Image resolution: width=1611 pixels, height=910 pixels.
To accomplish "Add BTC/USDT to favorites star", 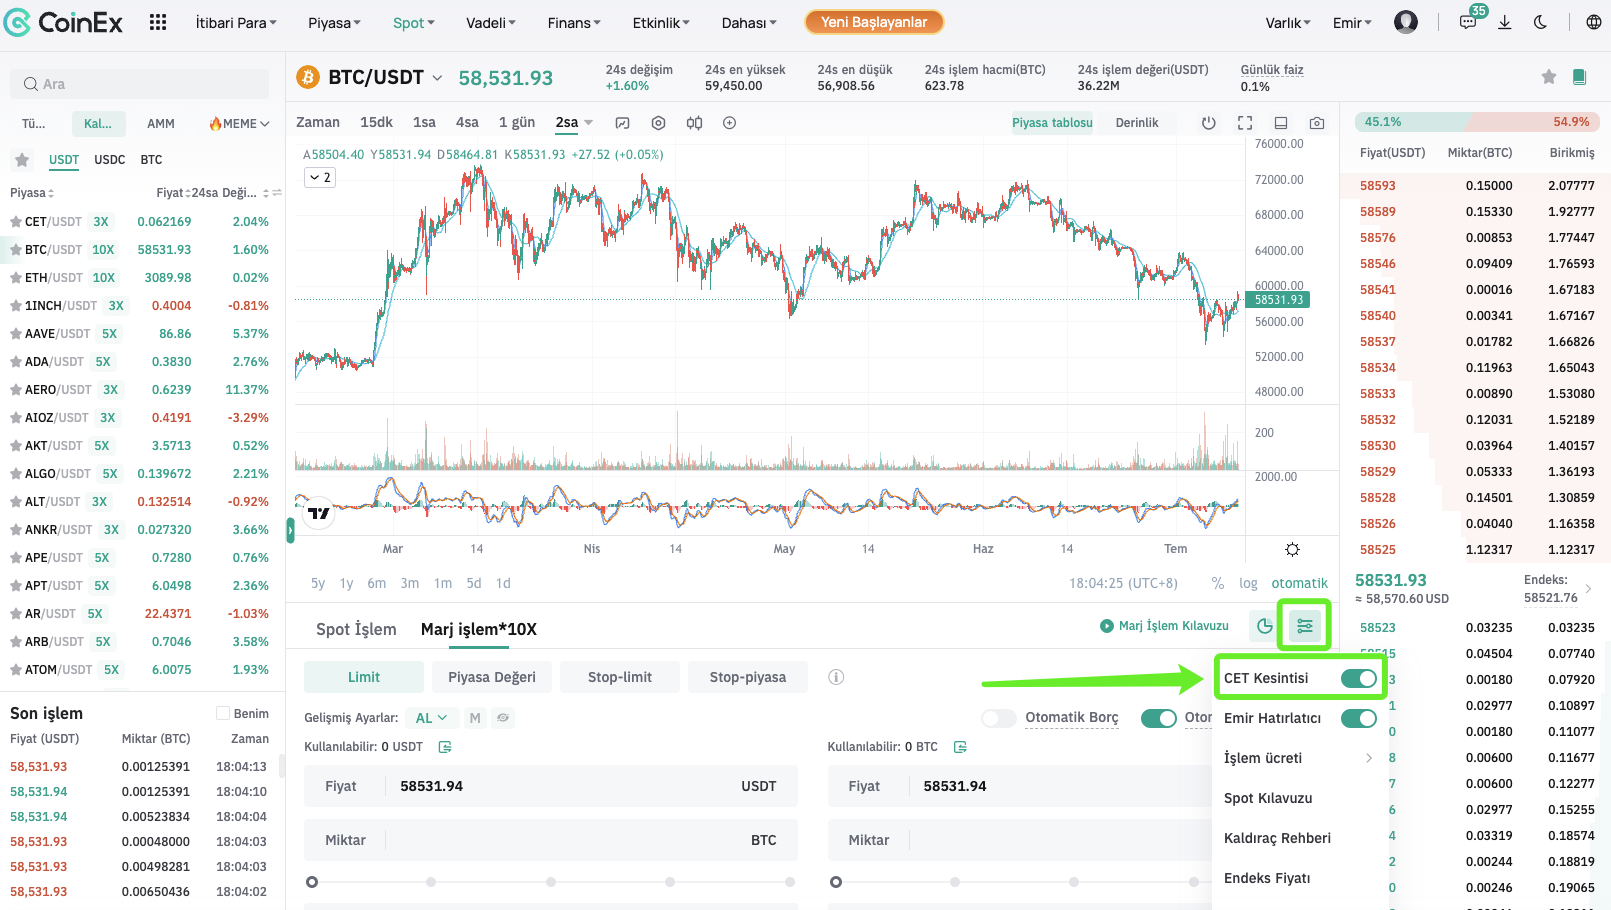I will [x=1549, y=77].
